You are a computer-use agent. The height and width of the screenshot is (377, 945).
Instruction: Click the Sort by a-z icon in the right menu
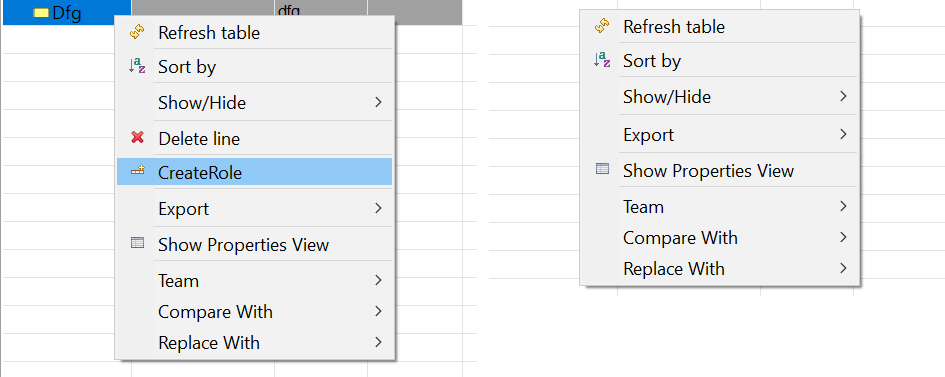pos(602,60)
